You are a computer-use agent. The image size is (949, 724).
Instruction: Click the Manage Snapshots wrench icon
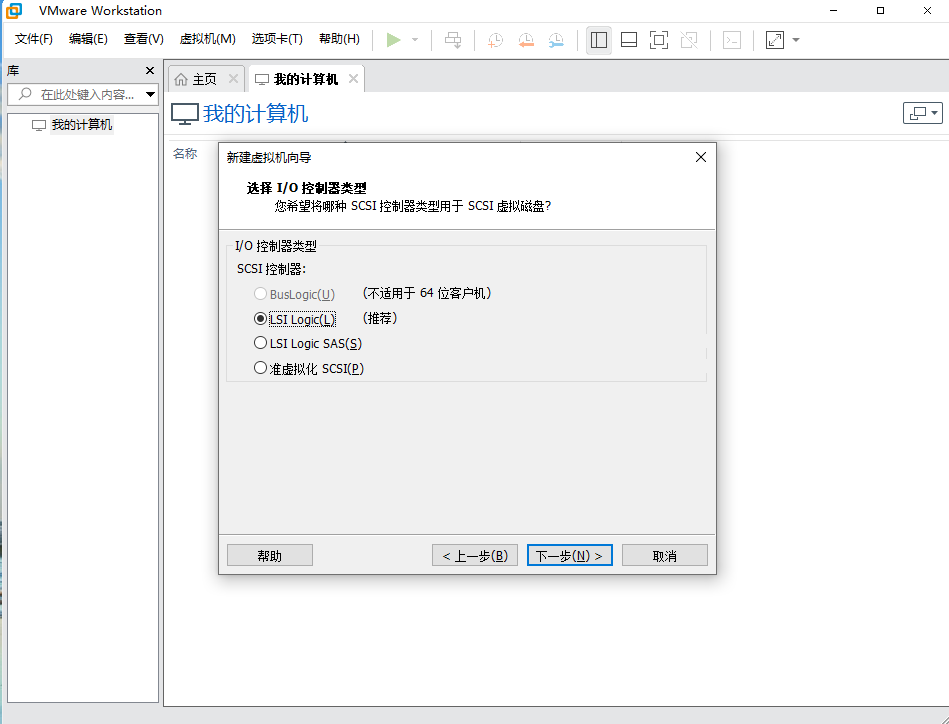click(556, 40)
